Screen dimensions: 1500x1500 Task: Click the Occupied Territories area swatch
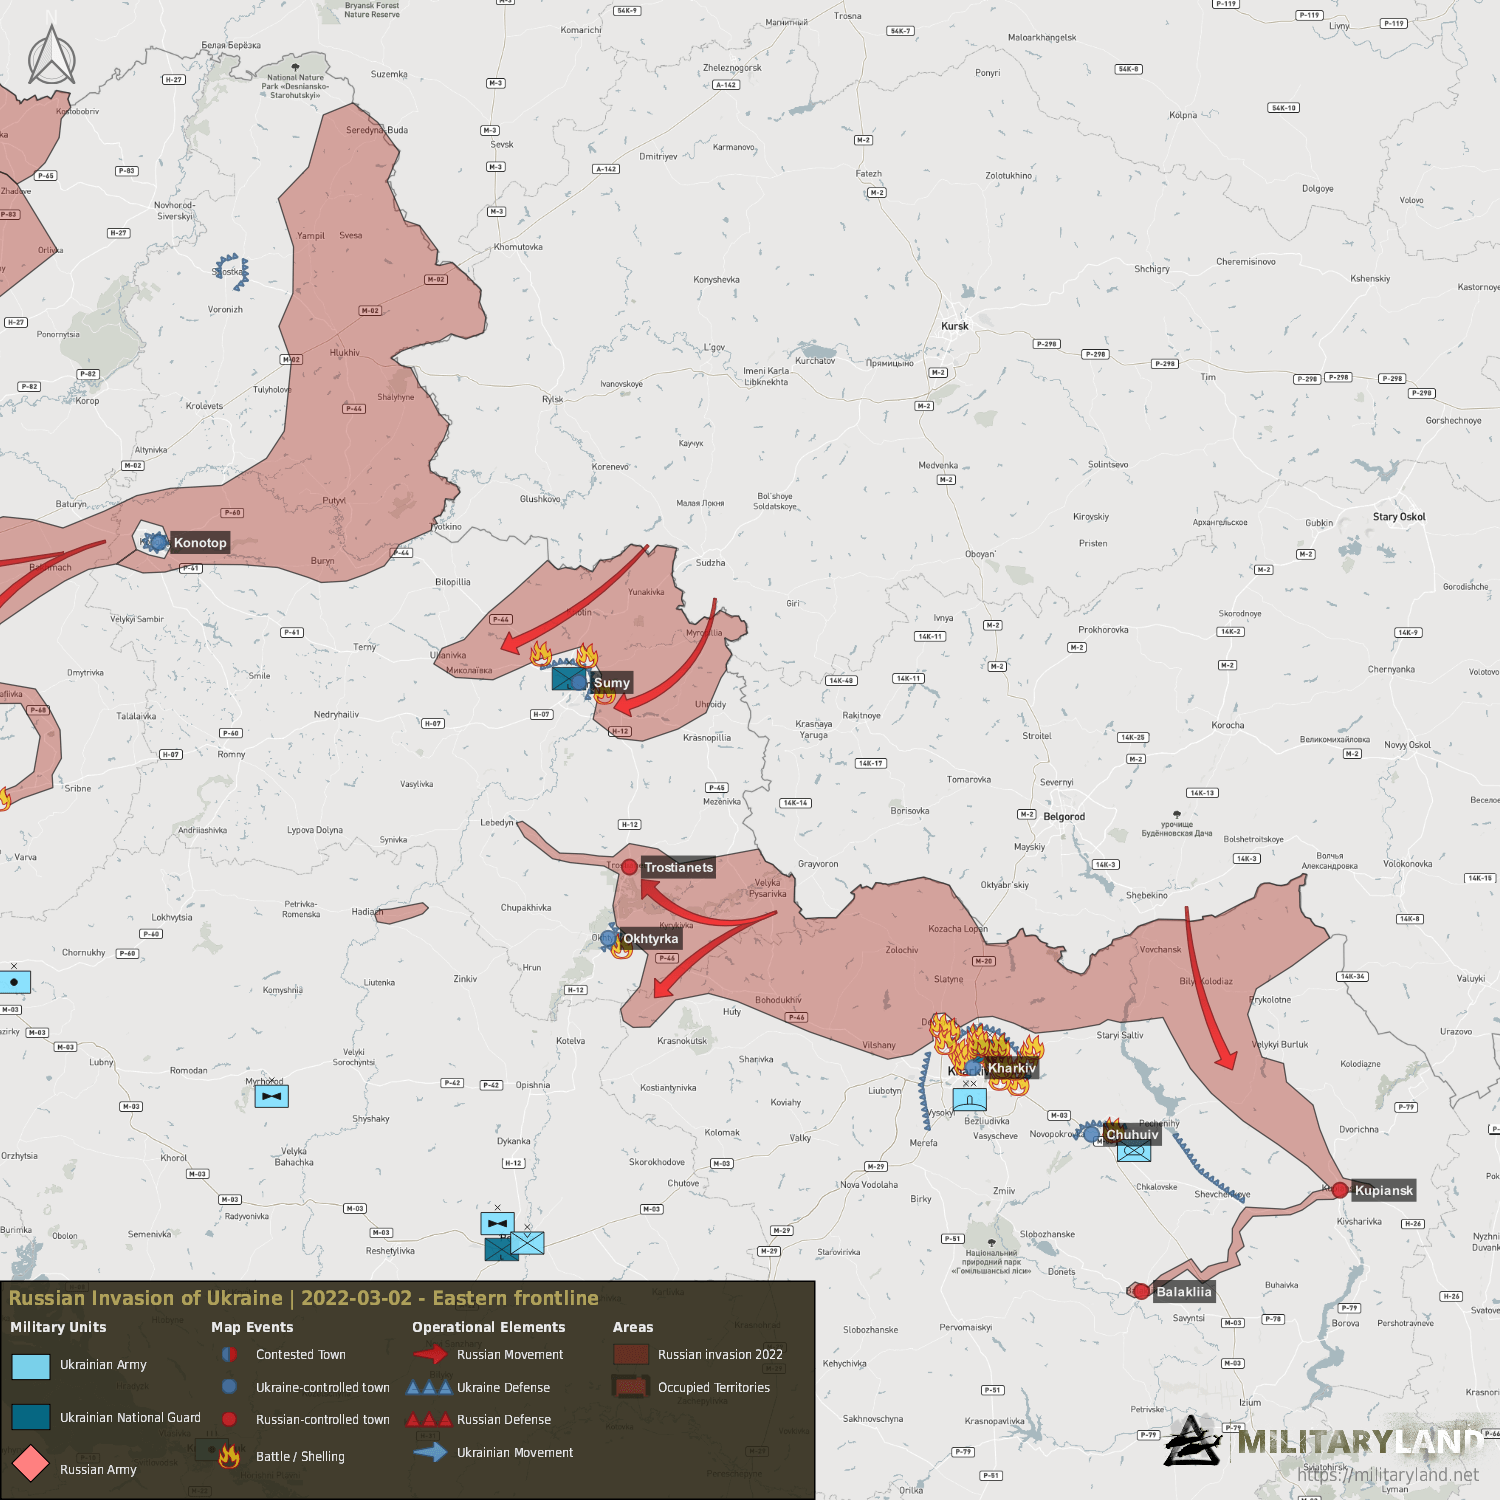(x=631, y=1387)
